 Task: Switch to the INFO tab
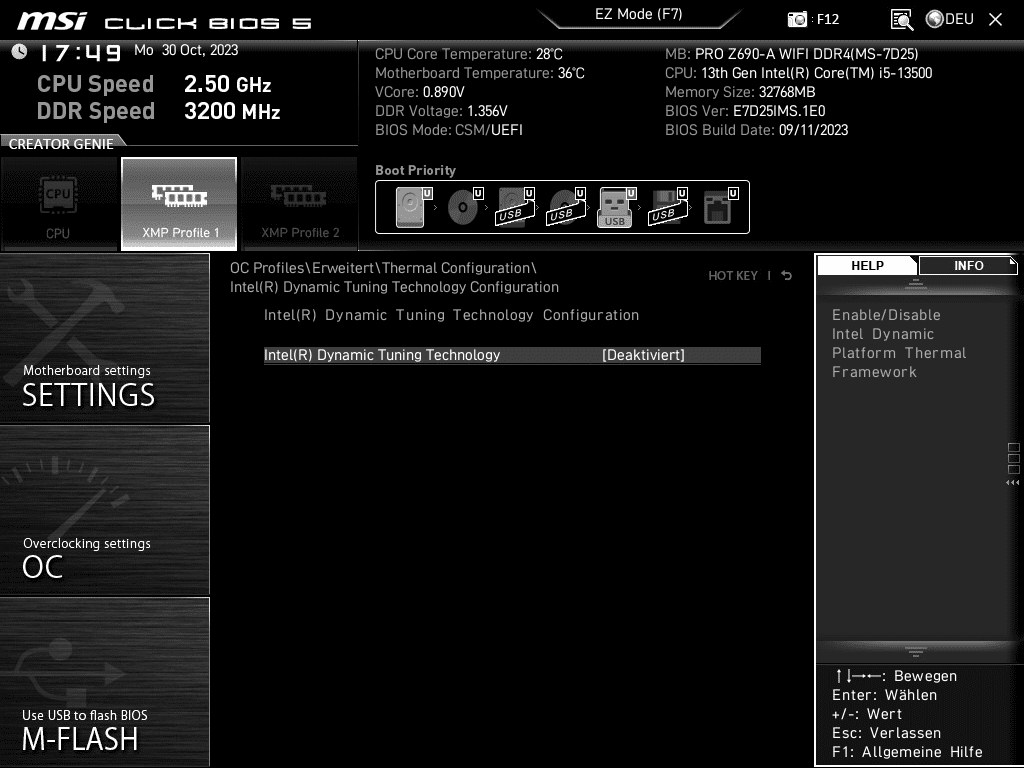[968, 265]
